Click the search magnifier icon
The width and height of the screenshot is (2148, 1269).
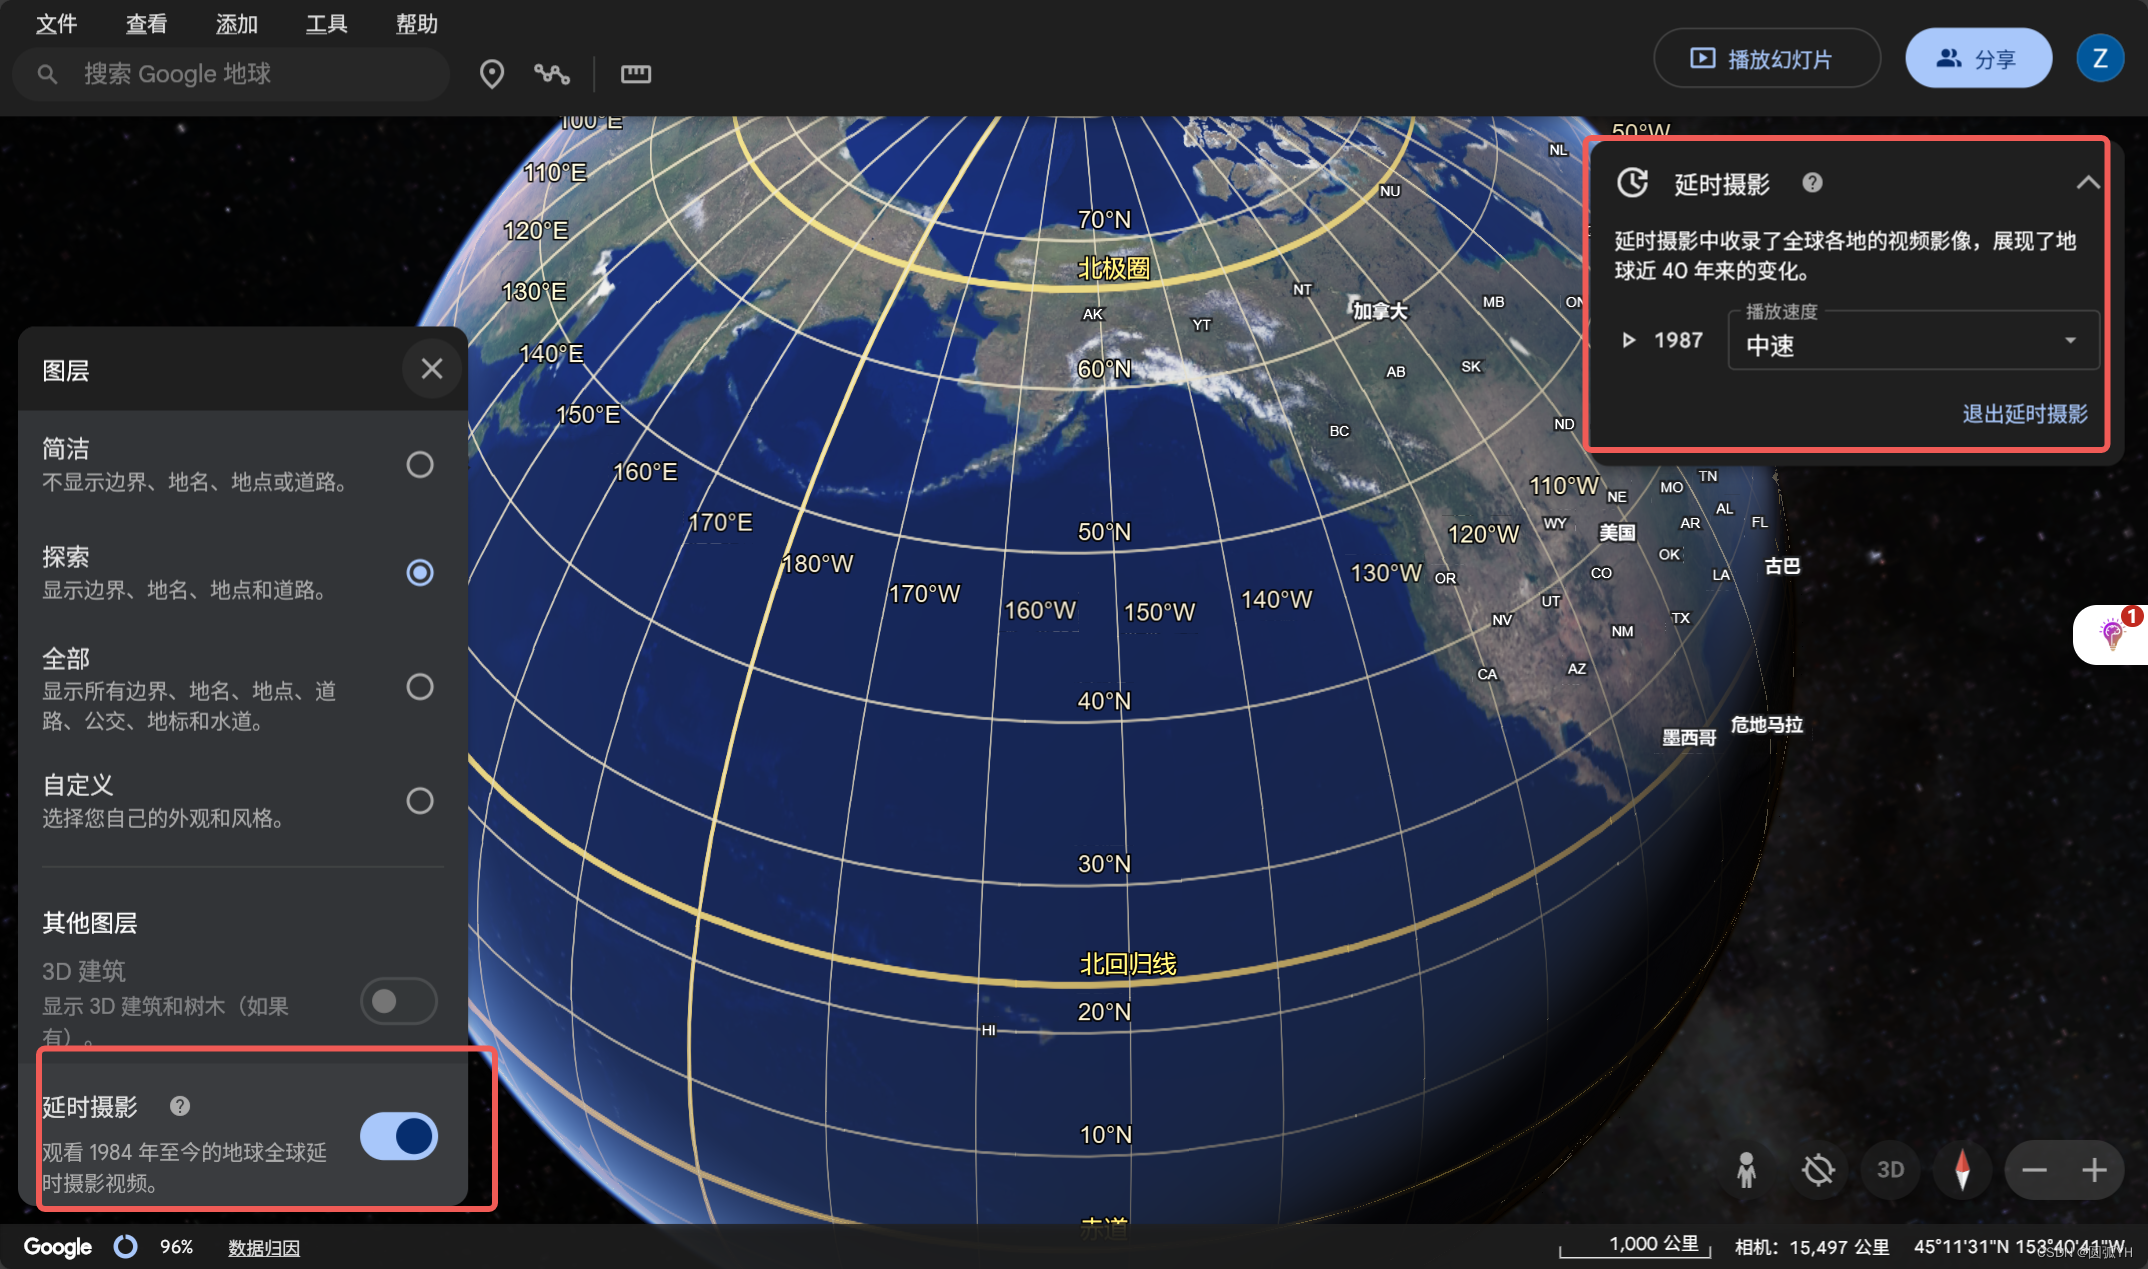pos(47,74)
